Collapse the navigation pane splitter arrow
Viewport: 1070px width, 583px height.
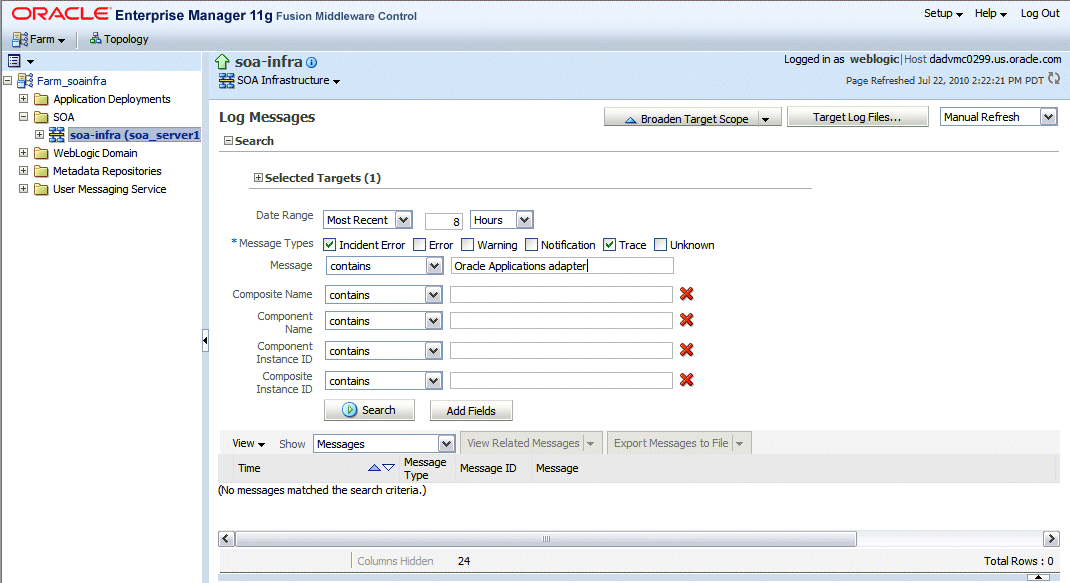coord(205,340)
